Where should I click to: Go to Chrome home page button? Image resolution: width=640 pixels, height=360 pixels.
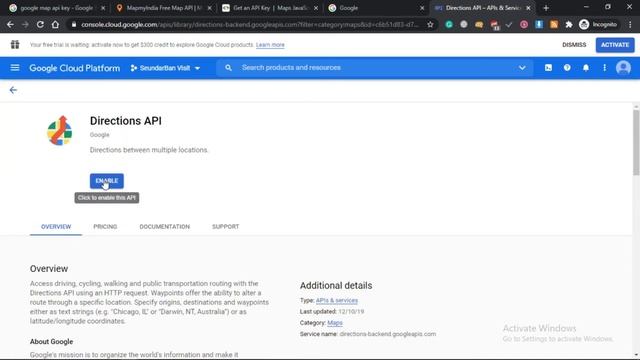(55, 24)
